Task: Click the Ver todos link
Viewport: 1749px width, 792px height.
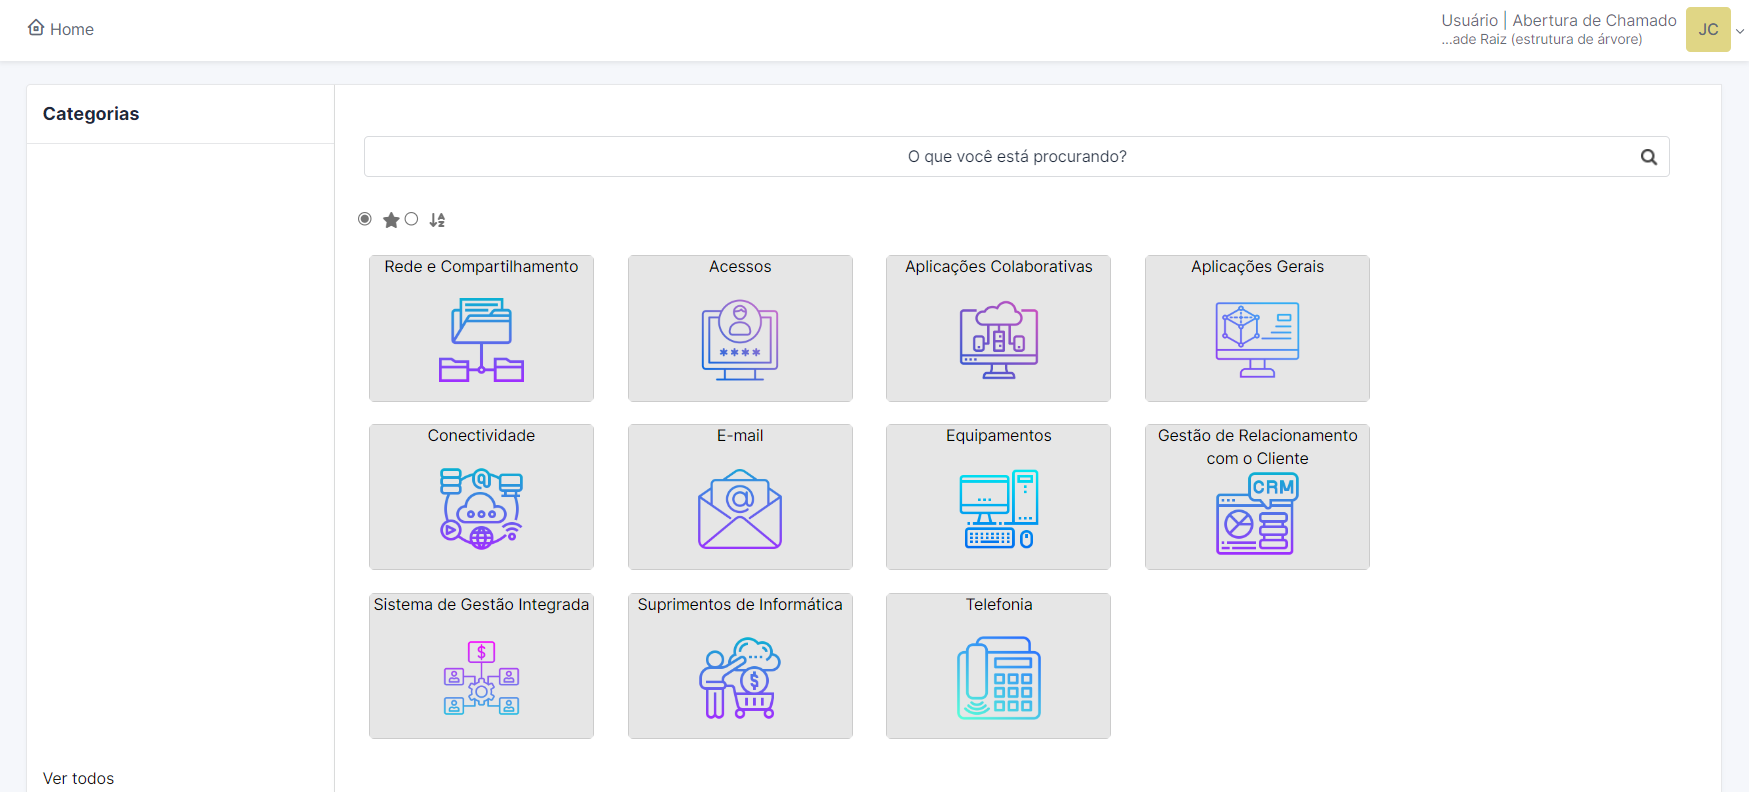Action: coord(78,778)
